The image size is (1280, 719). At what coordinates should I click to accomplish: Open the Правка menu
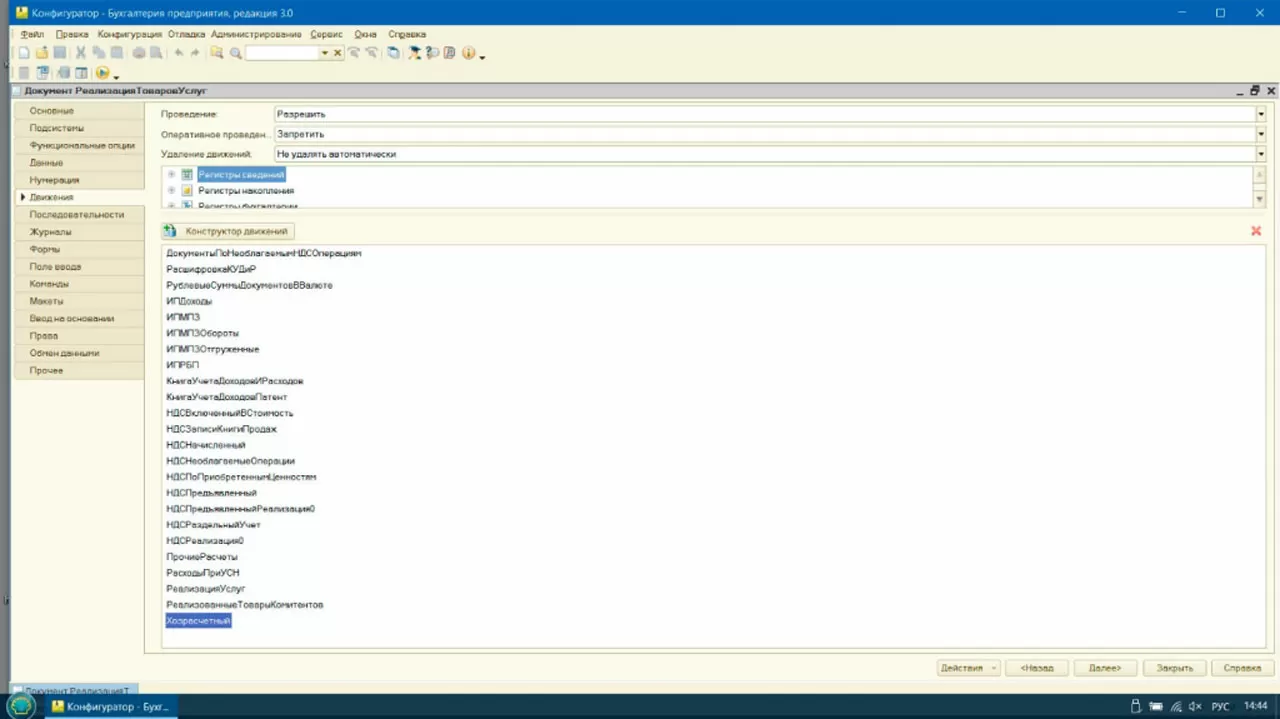(x=72, y=34)
